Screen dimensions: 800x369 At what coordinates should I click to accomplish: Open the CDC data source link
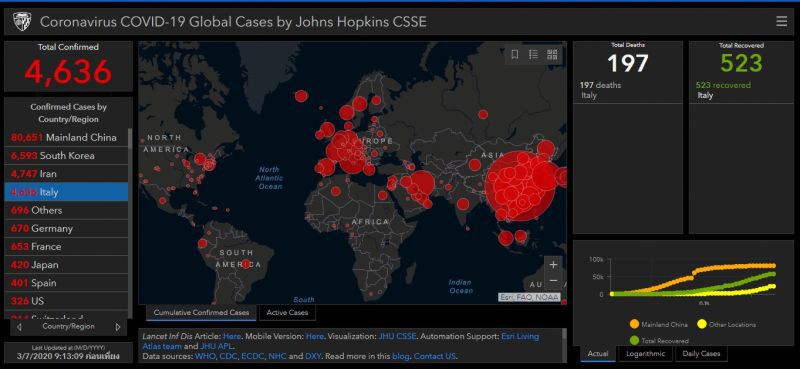tap(228, 356)
